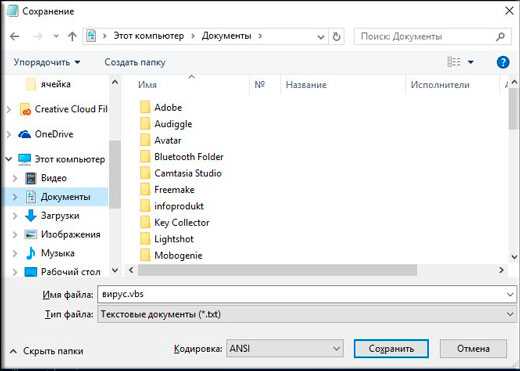The image size is (520, 371).
Task: Expand the Видео tree node
Action: pos(15,178)
